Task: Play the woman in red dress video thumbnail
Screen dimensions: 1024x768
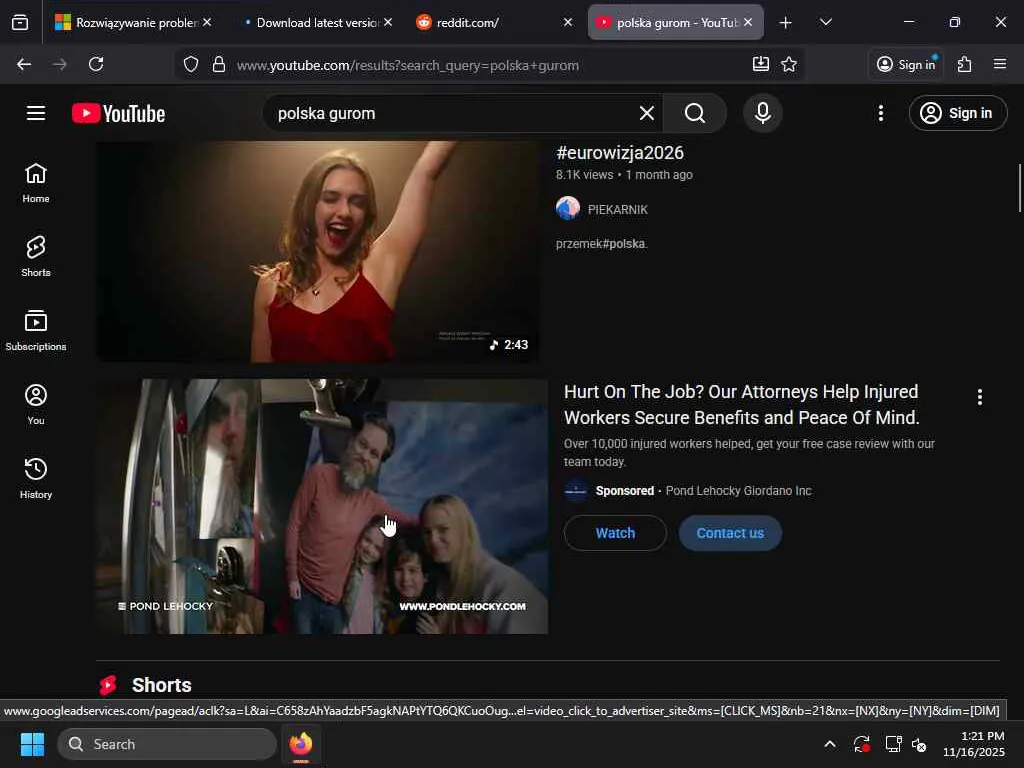Action: tap(317, 251)
